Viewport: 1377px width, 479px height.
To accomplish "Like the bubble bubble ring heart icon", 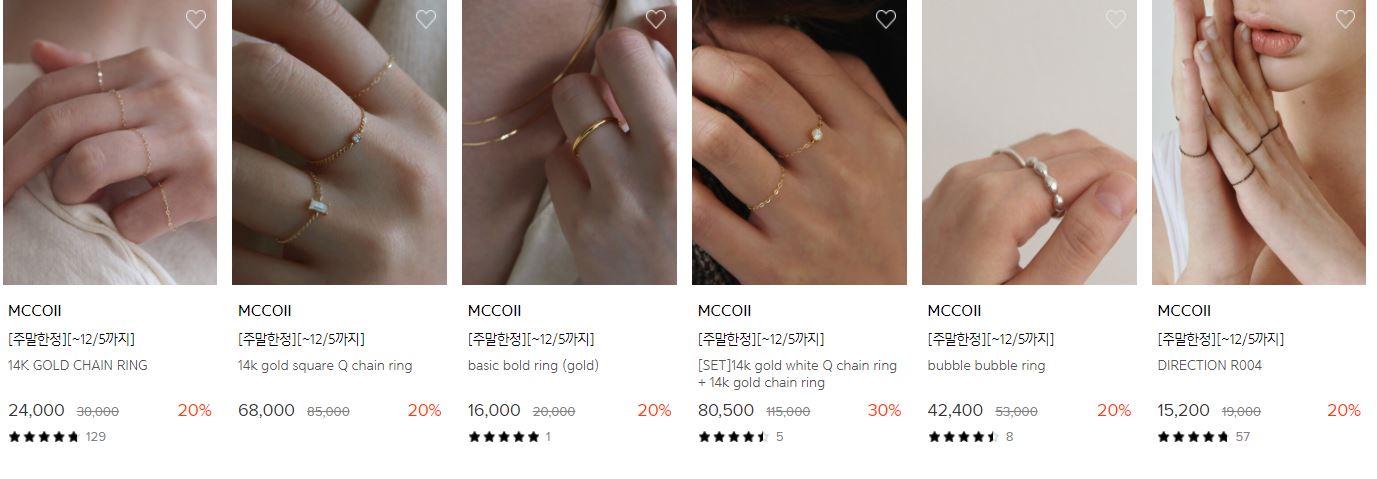I will pyautogui.click(x=1116, y=19).
